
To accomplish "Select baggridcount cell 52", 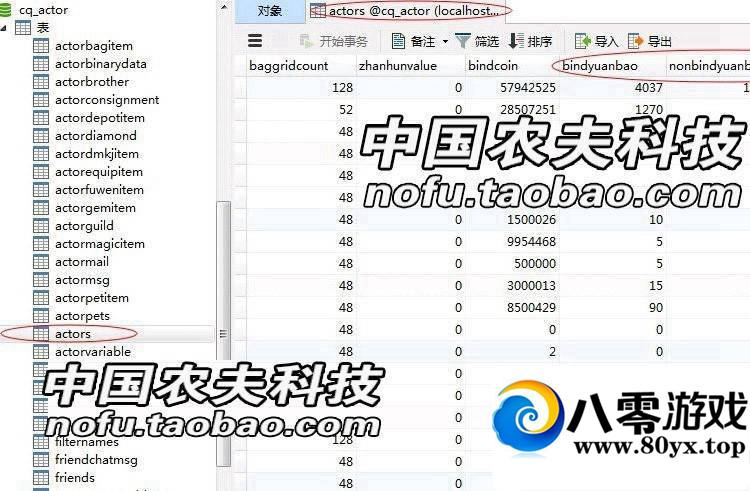I will pos(301,109).
